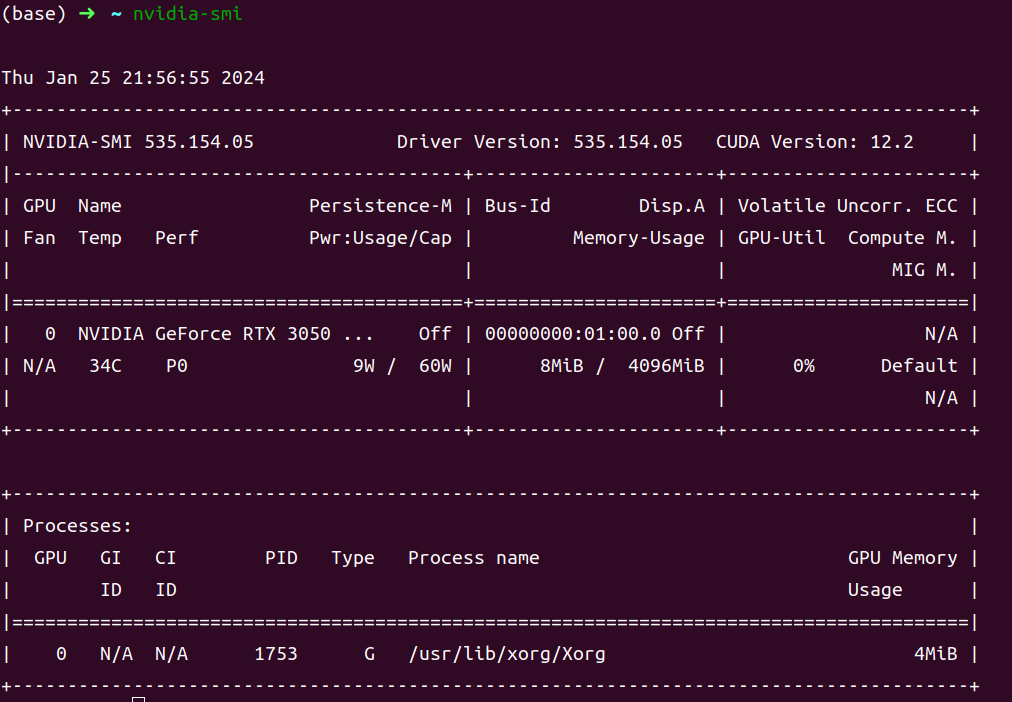The height and width of the screenshot is (702, 1012).
Task: Click the 8MiB / 4096MiB memory usage
Action: click(x=622, y=366)
